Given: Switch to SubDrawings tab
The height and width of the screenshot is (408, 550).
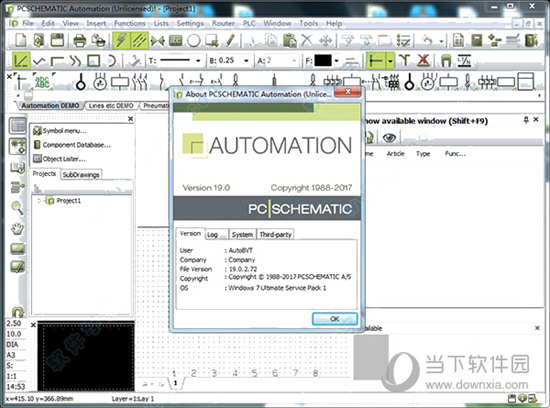Looking at the screenshot, I should pos(81,175).
